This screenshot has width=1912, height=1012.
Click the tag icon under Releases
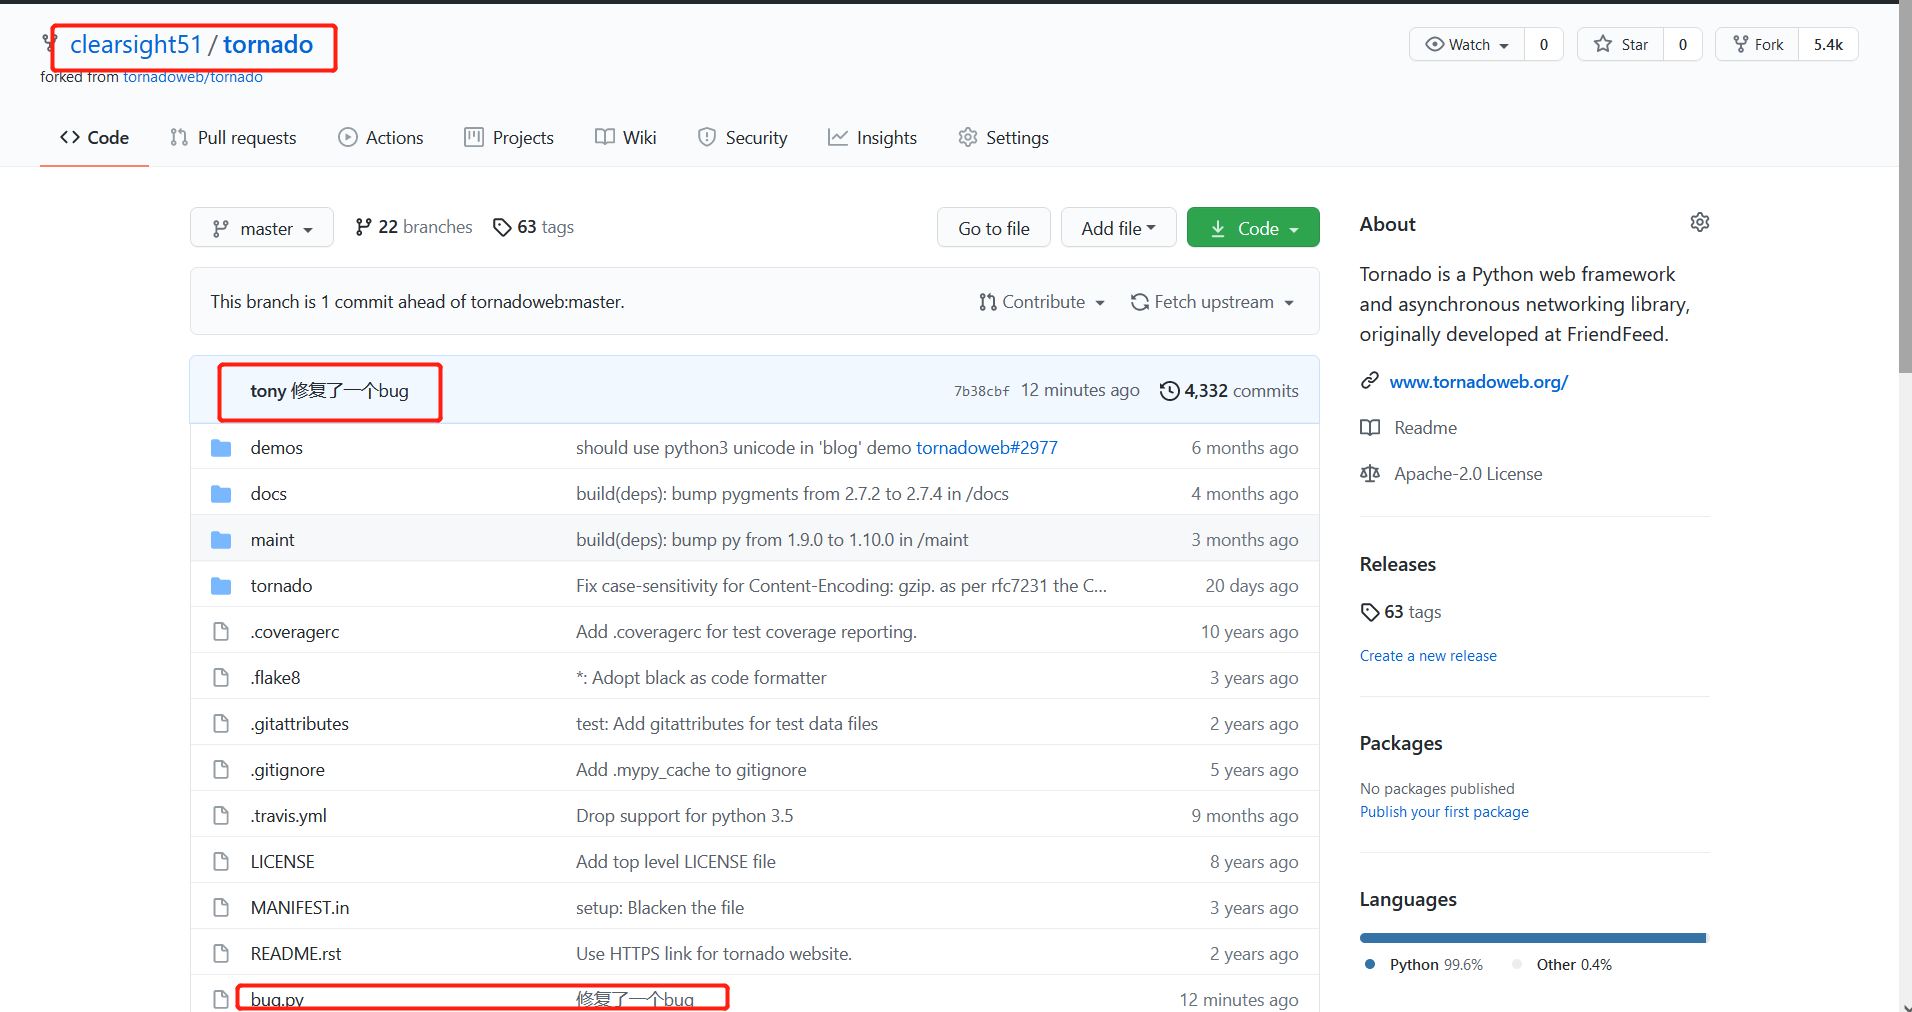point(1370,612)
